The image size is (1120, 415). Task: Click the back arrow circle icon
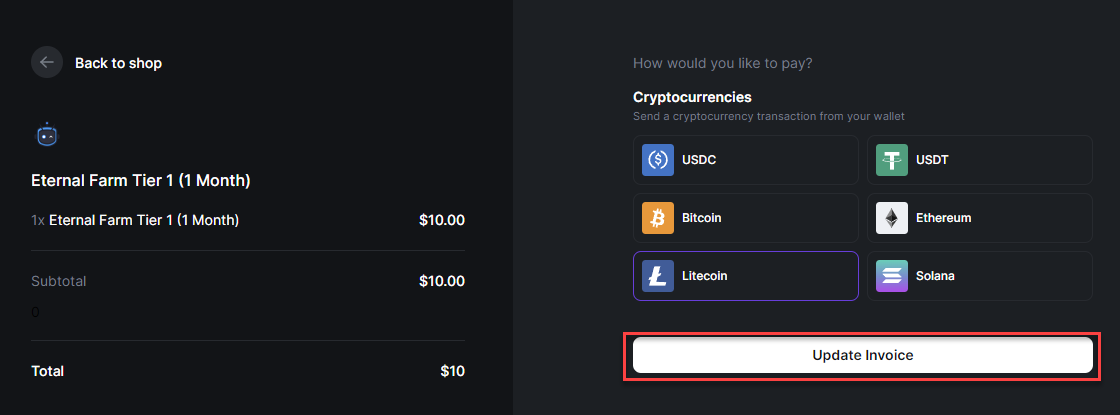click(x=47, y=63)
